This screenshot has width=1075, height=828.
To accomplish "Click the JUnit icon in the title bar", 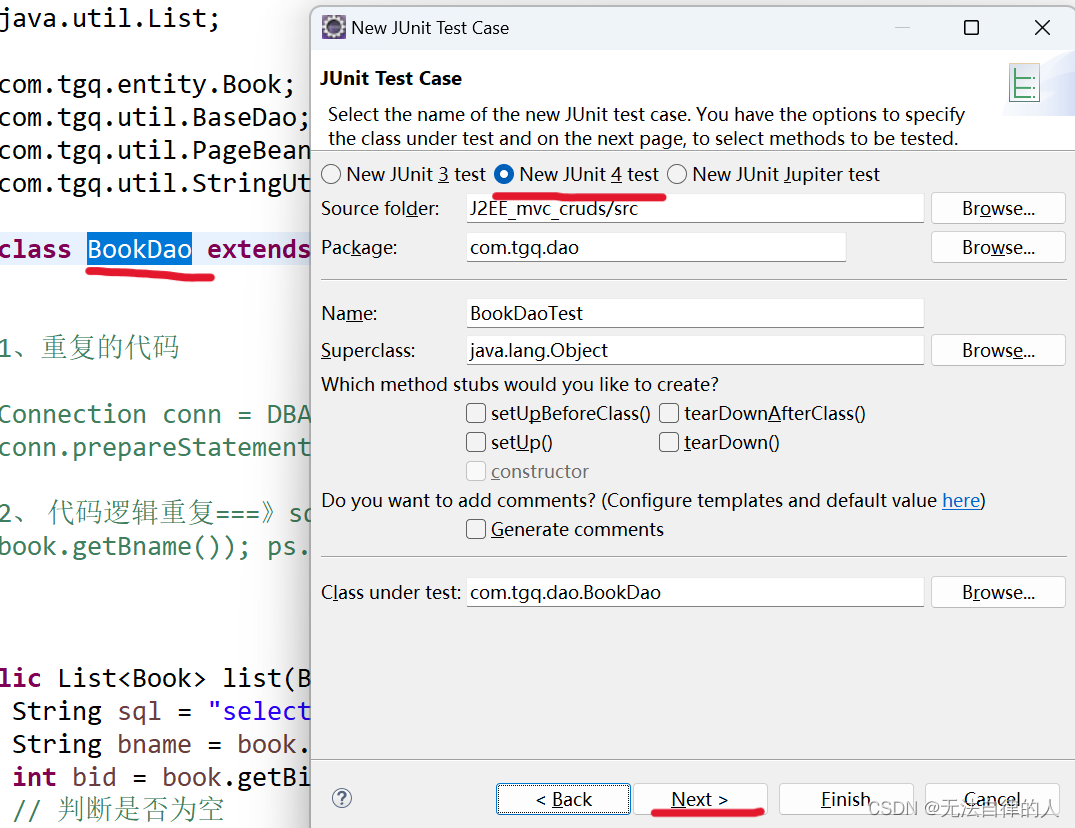I will 332,28.
